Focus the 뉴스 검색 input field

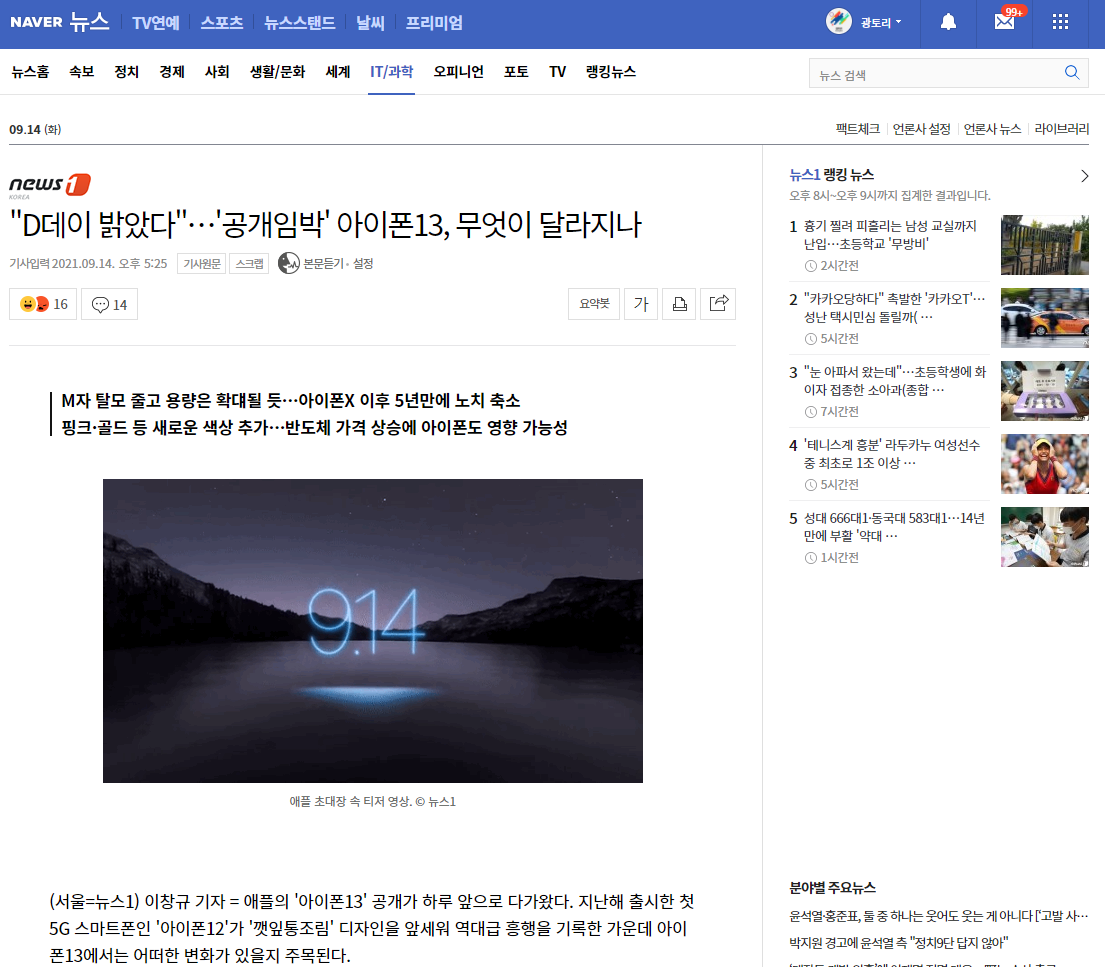936,73
